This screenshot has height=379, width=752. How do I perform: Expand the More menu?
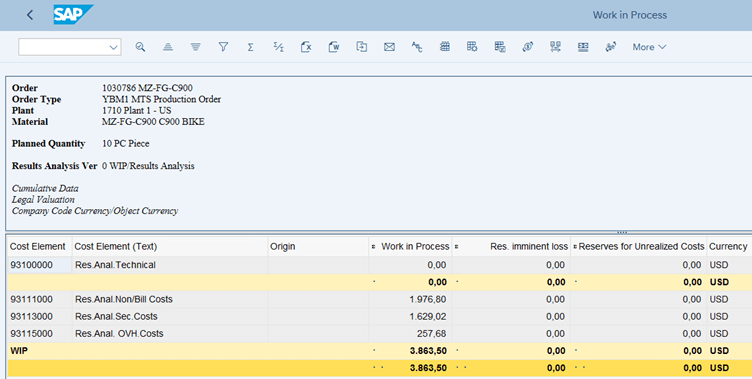(649, 47)
